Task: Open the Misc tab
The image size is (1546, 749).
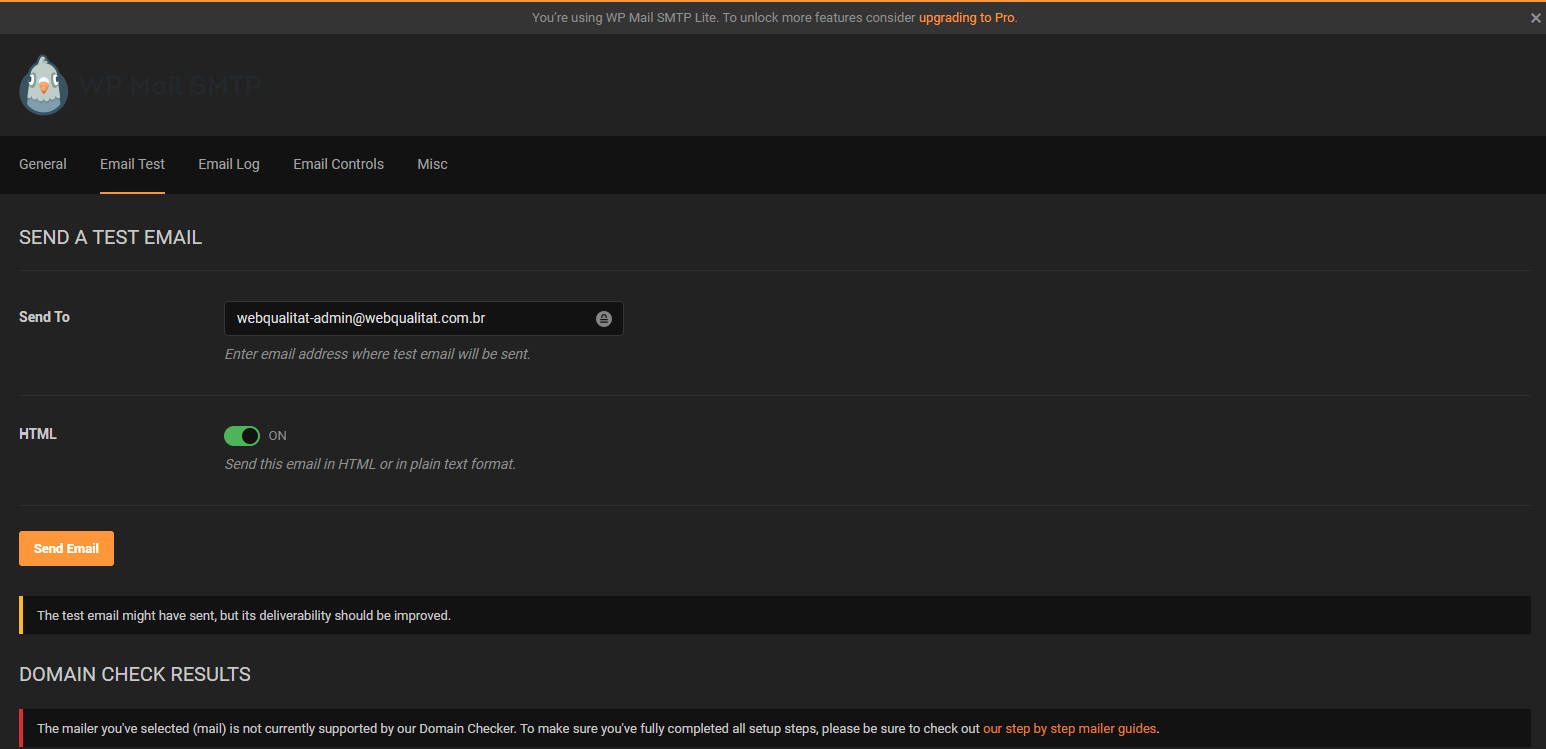Action: coord(432,164)
